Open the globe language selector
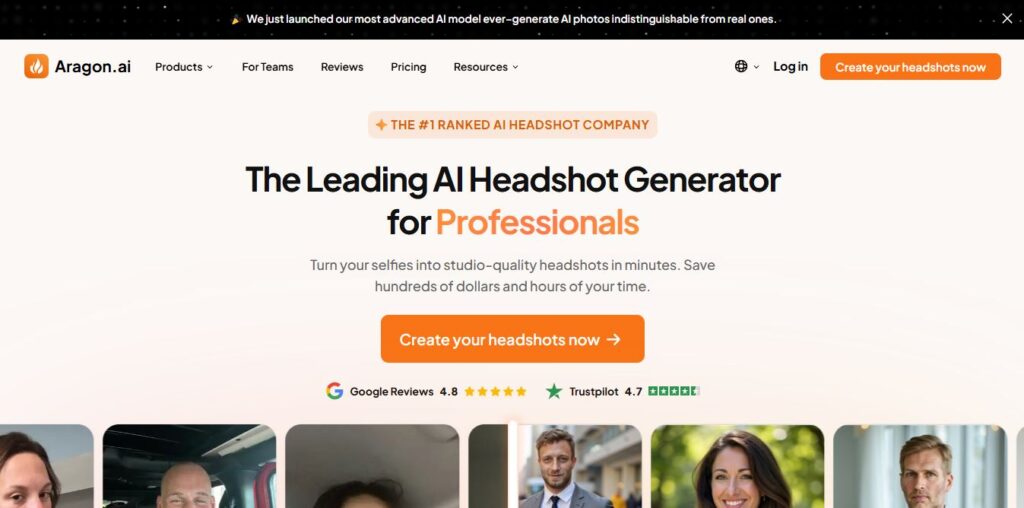 pos(741,66)
